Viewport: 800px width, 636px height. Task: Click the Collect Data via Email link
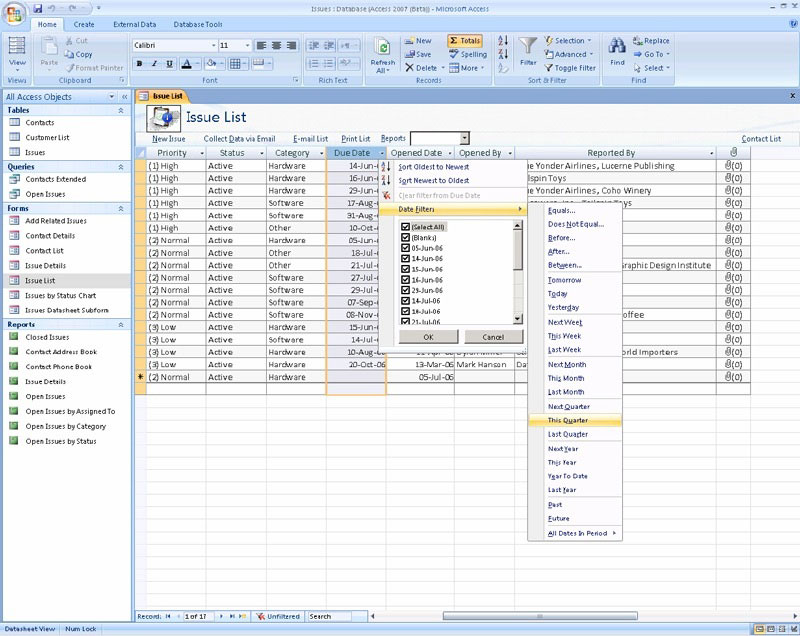pyautogui.click(x=239, y=139)
